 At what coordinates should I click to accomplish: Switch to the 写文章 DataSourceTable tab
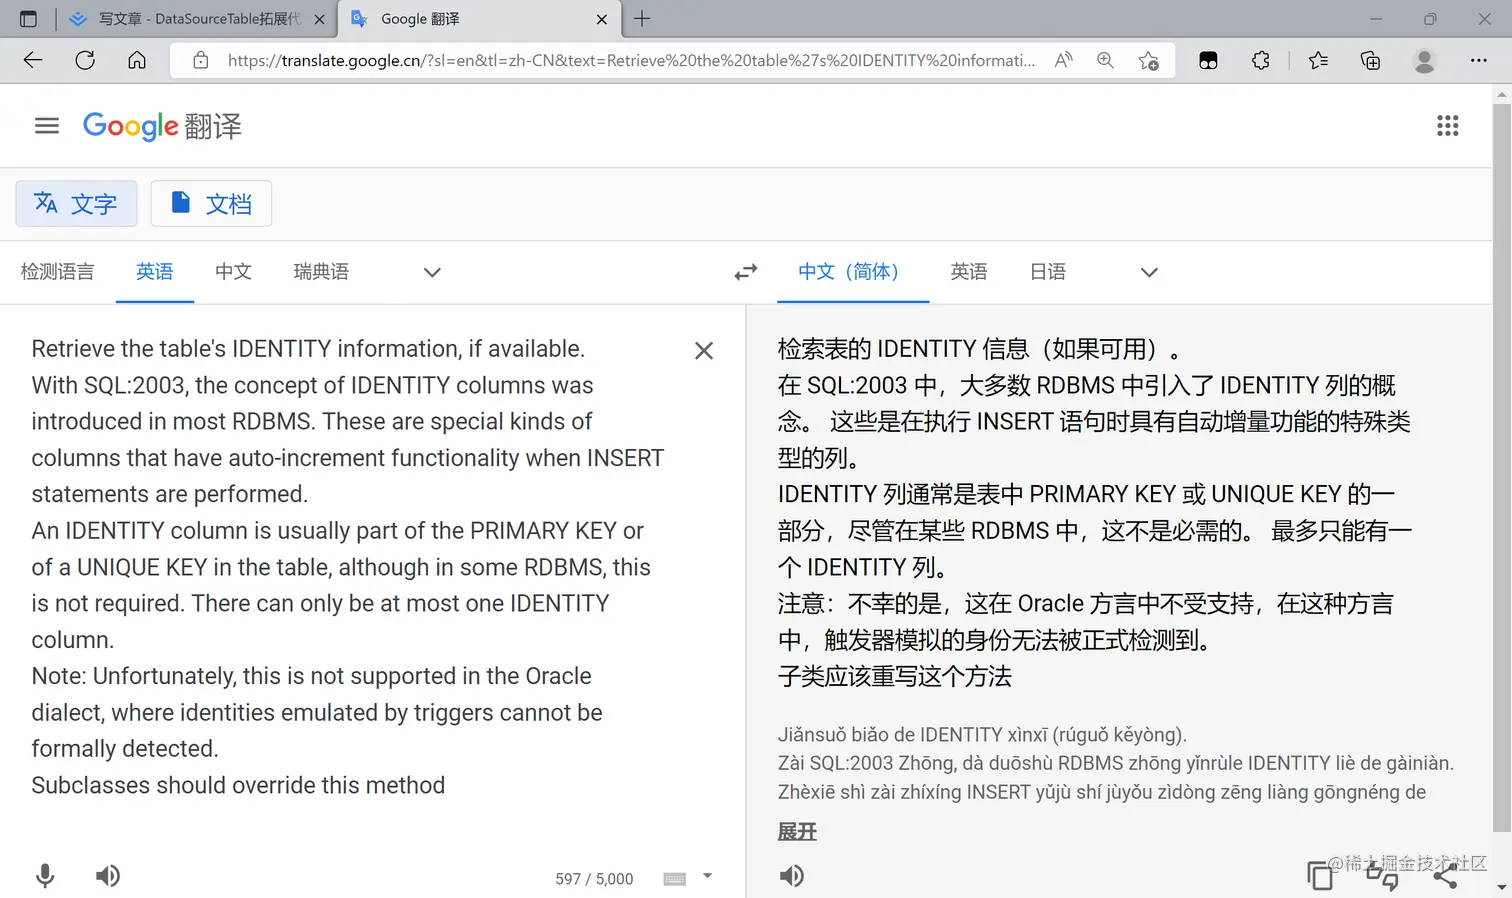(197, 19)
